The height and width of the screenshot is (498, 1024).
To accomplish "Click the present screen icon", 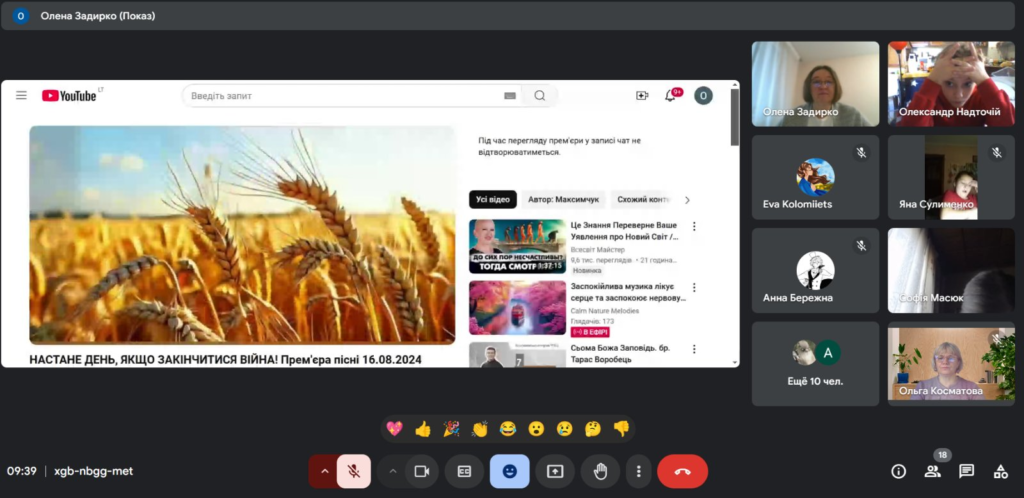I will 555,471.
